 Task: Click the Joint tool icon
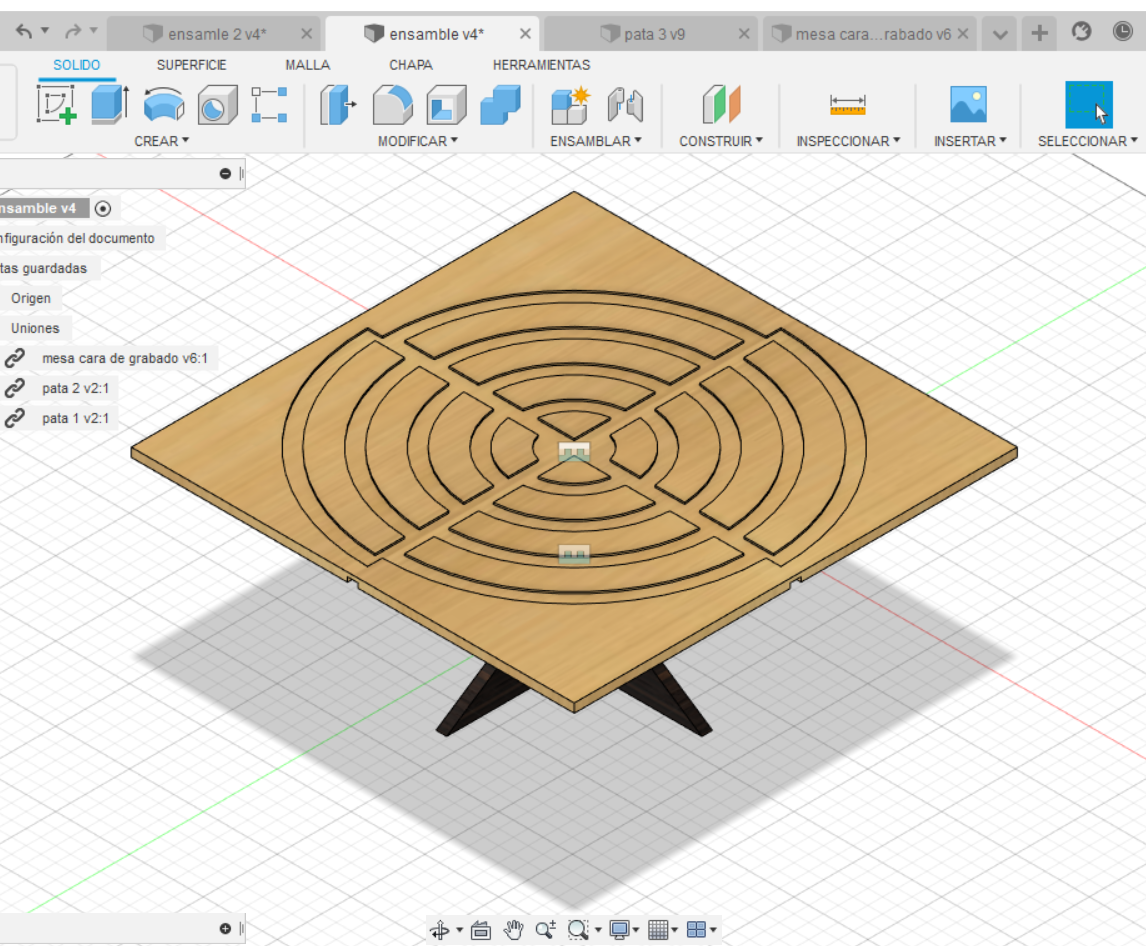pyautogui.click(x=625, y=105)
